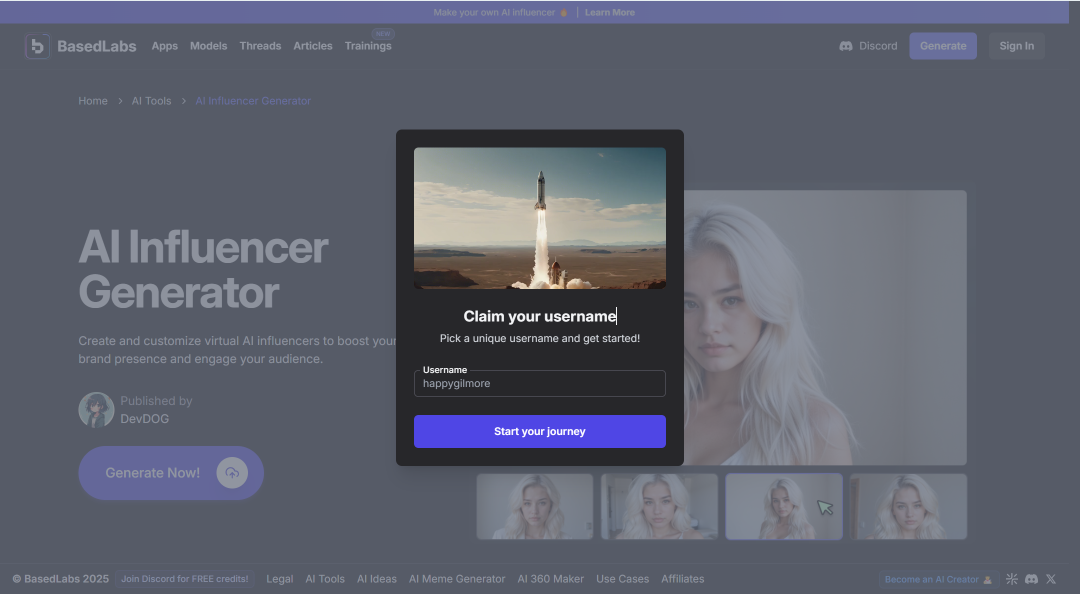Click Make your own AI influencer banner text

coord(494,12)
